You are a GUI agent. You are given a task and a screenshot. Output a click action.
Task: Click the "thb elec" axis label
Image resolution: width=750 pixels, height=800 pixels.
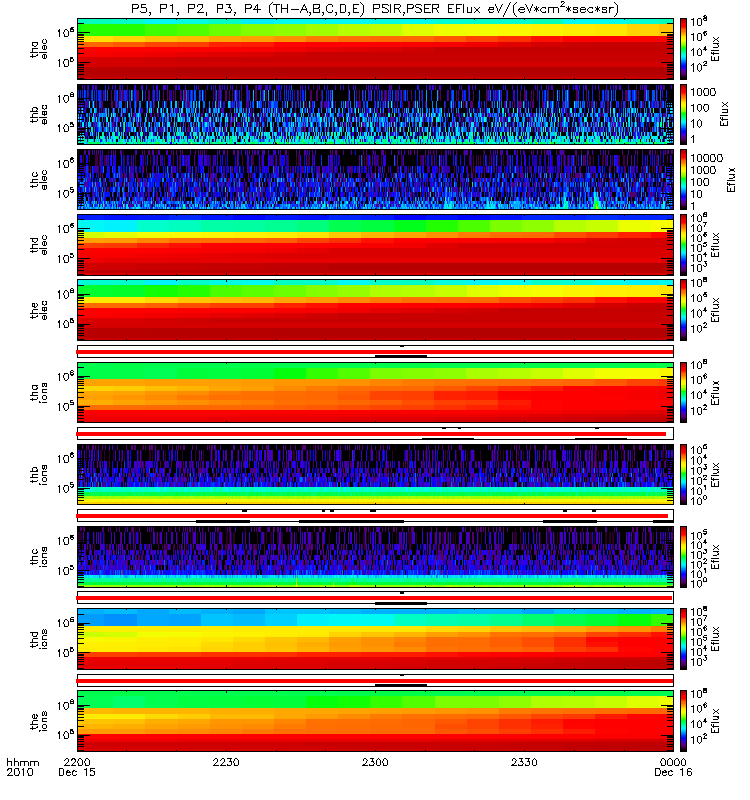click(39, 114)
